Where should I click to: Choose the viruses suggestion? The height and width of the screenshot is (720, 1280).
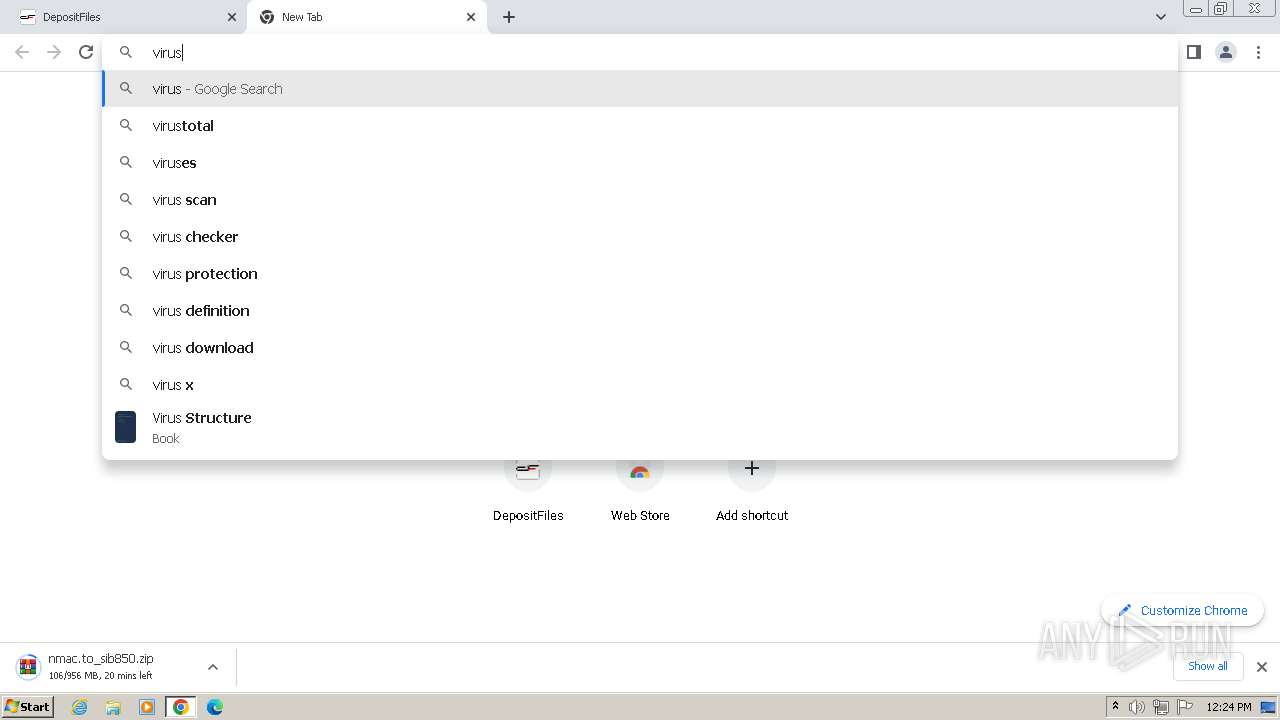640,162
